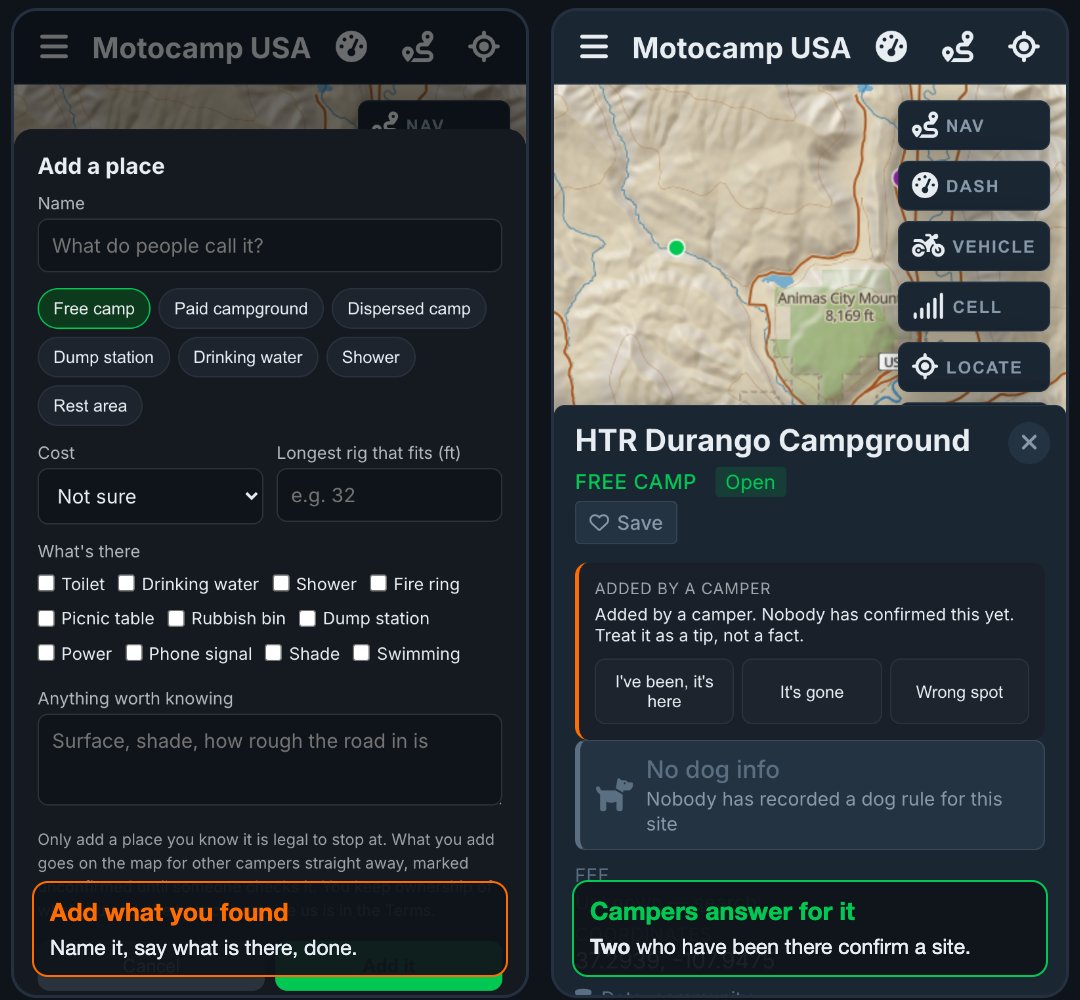The image size is (1080, 1000).
Task: Click the Animas City Mountain map label
Action: coord(838,306)
